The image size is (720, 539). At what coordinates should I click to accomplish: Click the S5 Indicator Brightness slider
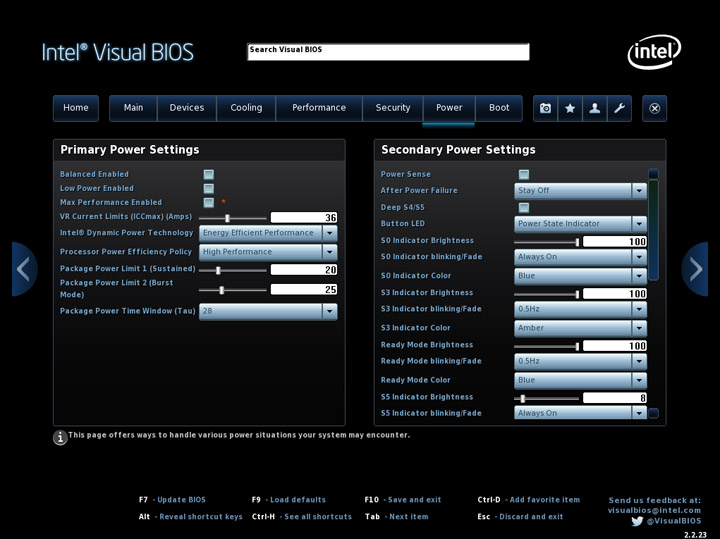[547, 399]
